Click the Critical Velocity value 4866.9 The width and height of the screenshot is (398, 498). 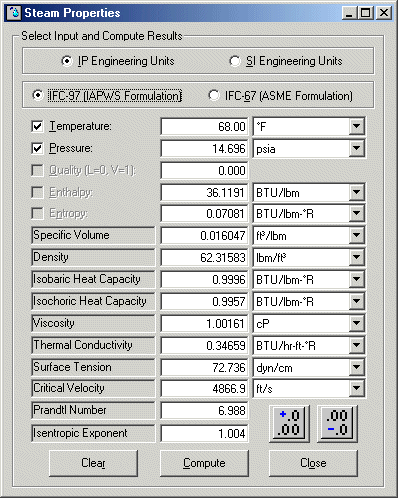point(204,388)
